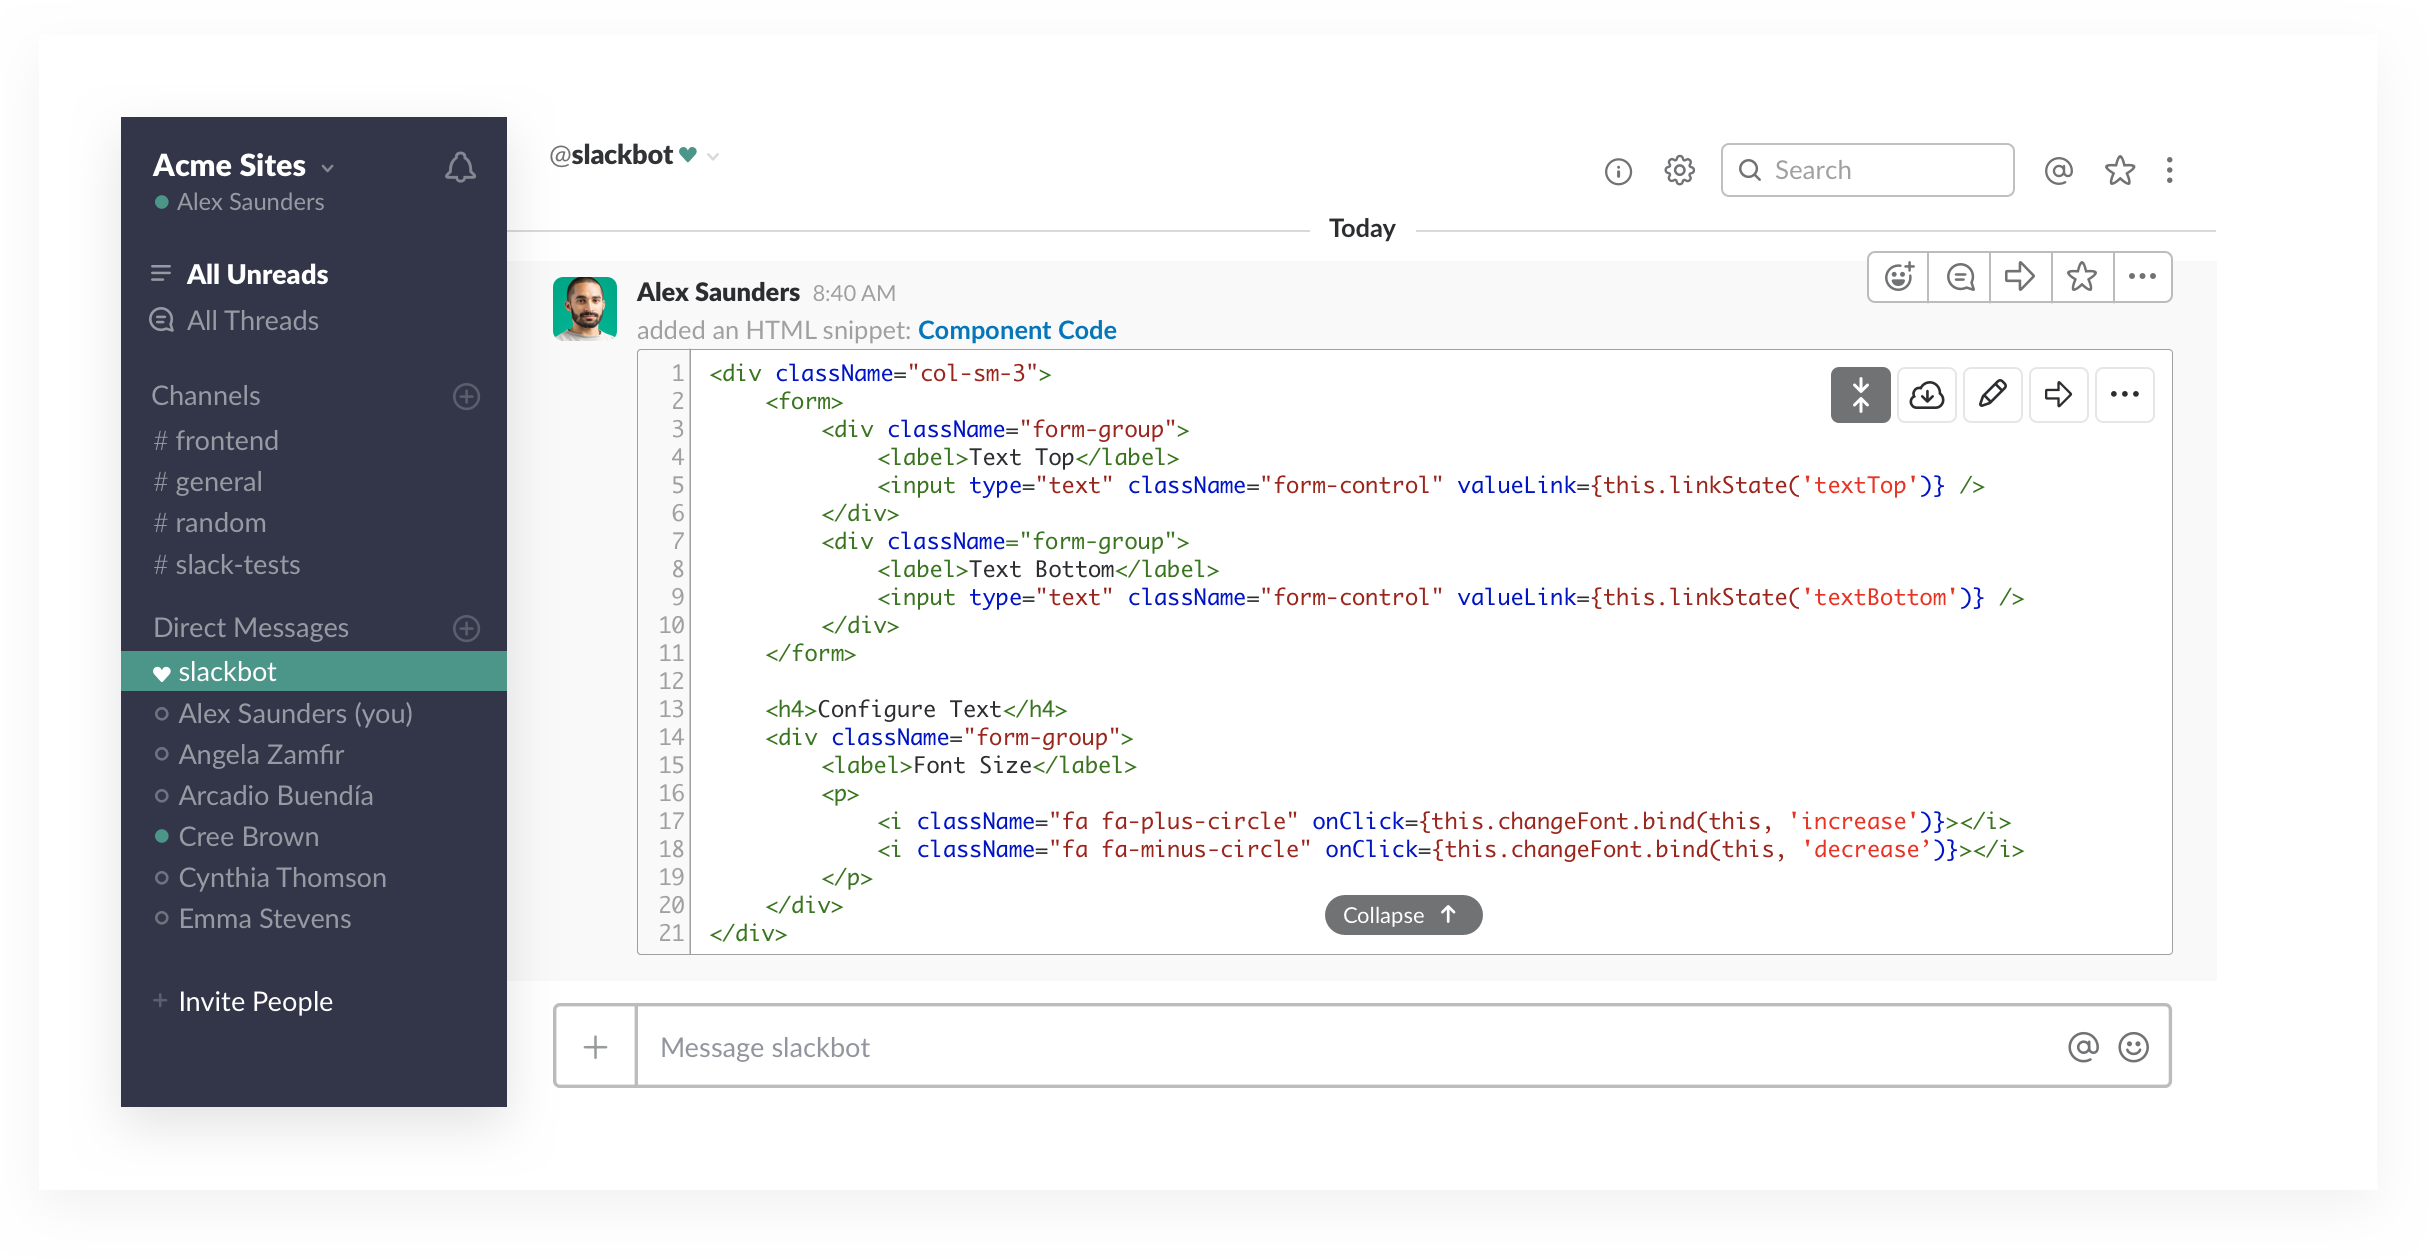Add a reaction to Alex's message
The height and width of the screenshot is (1259, 2429).
[x=1899, y=277]
